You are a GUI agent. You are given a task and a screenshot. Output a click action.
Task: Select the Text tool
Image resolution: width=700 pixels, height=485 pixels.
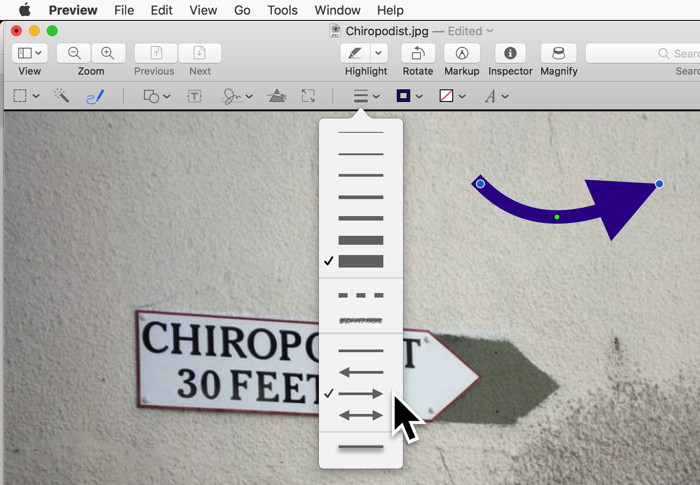(194, 96)
